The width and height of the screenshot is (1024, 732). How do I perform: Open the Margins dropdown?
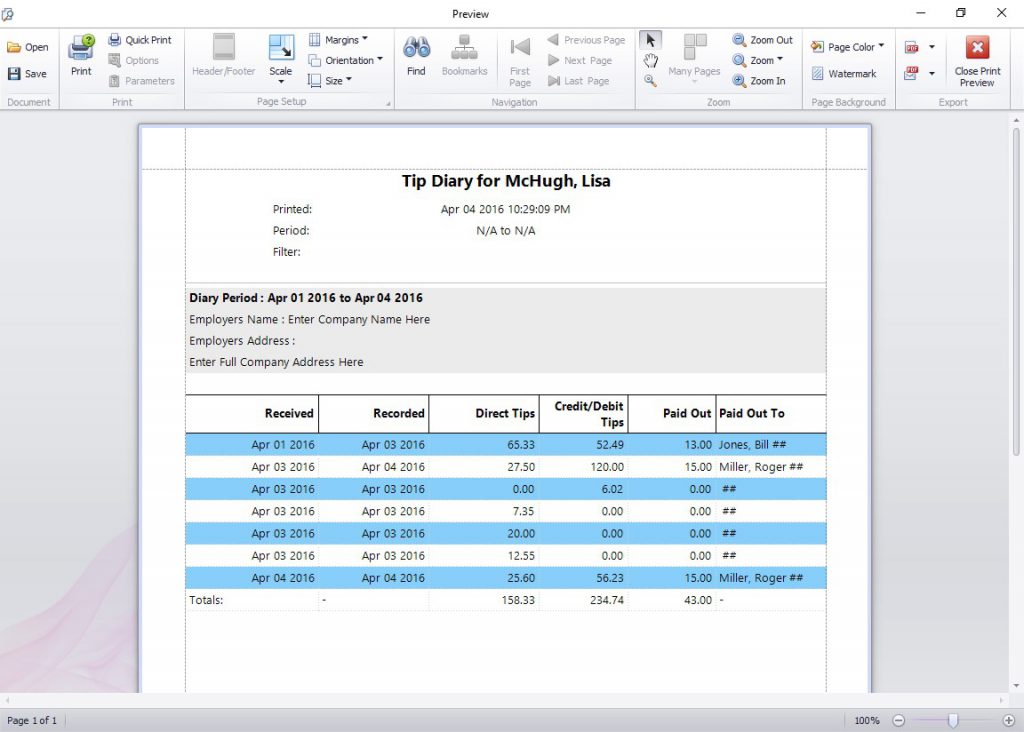click(x=344, y=39)
